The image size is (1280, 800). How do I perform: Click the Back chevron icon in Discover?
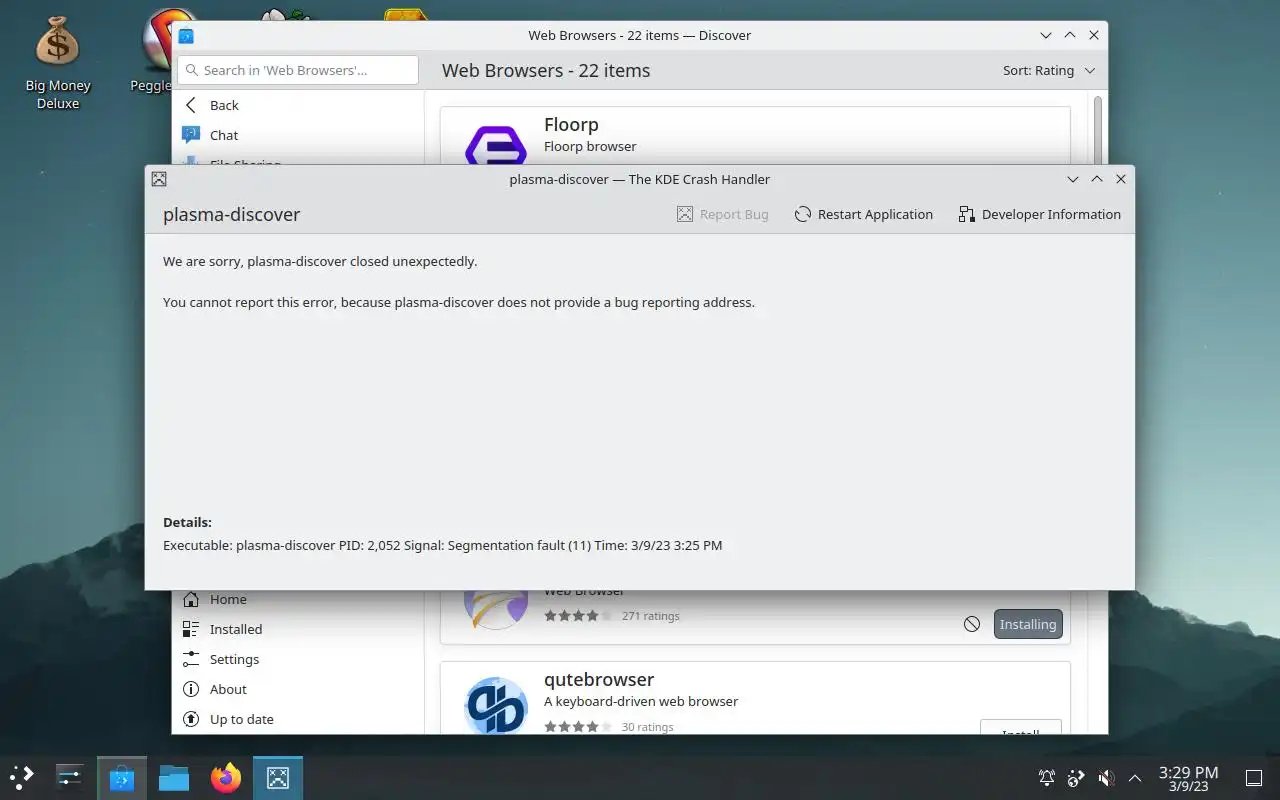coord(191,105)
